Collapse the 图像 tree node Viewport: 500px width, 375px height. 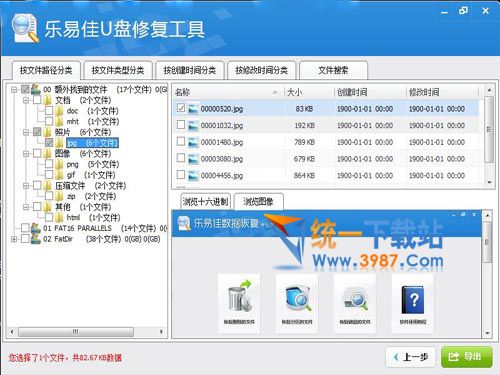point(26,153)
